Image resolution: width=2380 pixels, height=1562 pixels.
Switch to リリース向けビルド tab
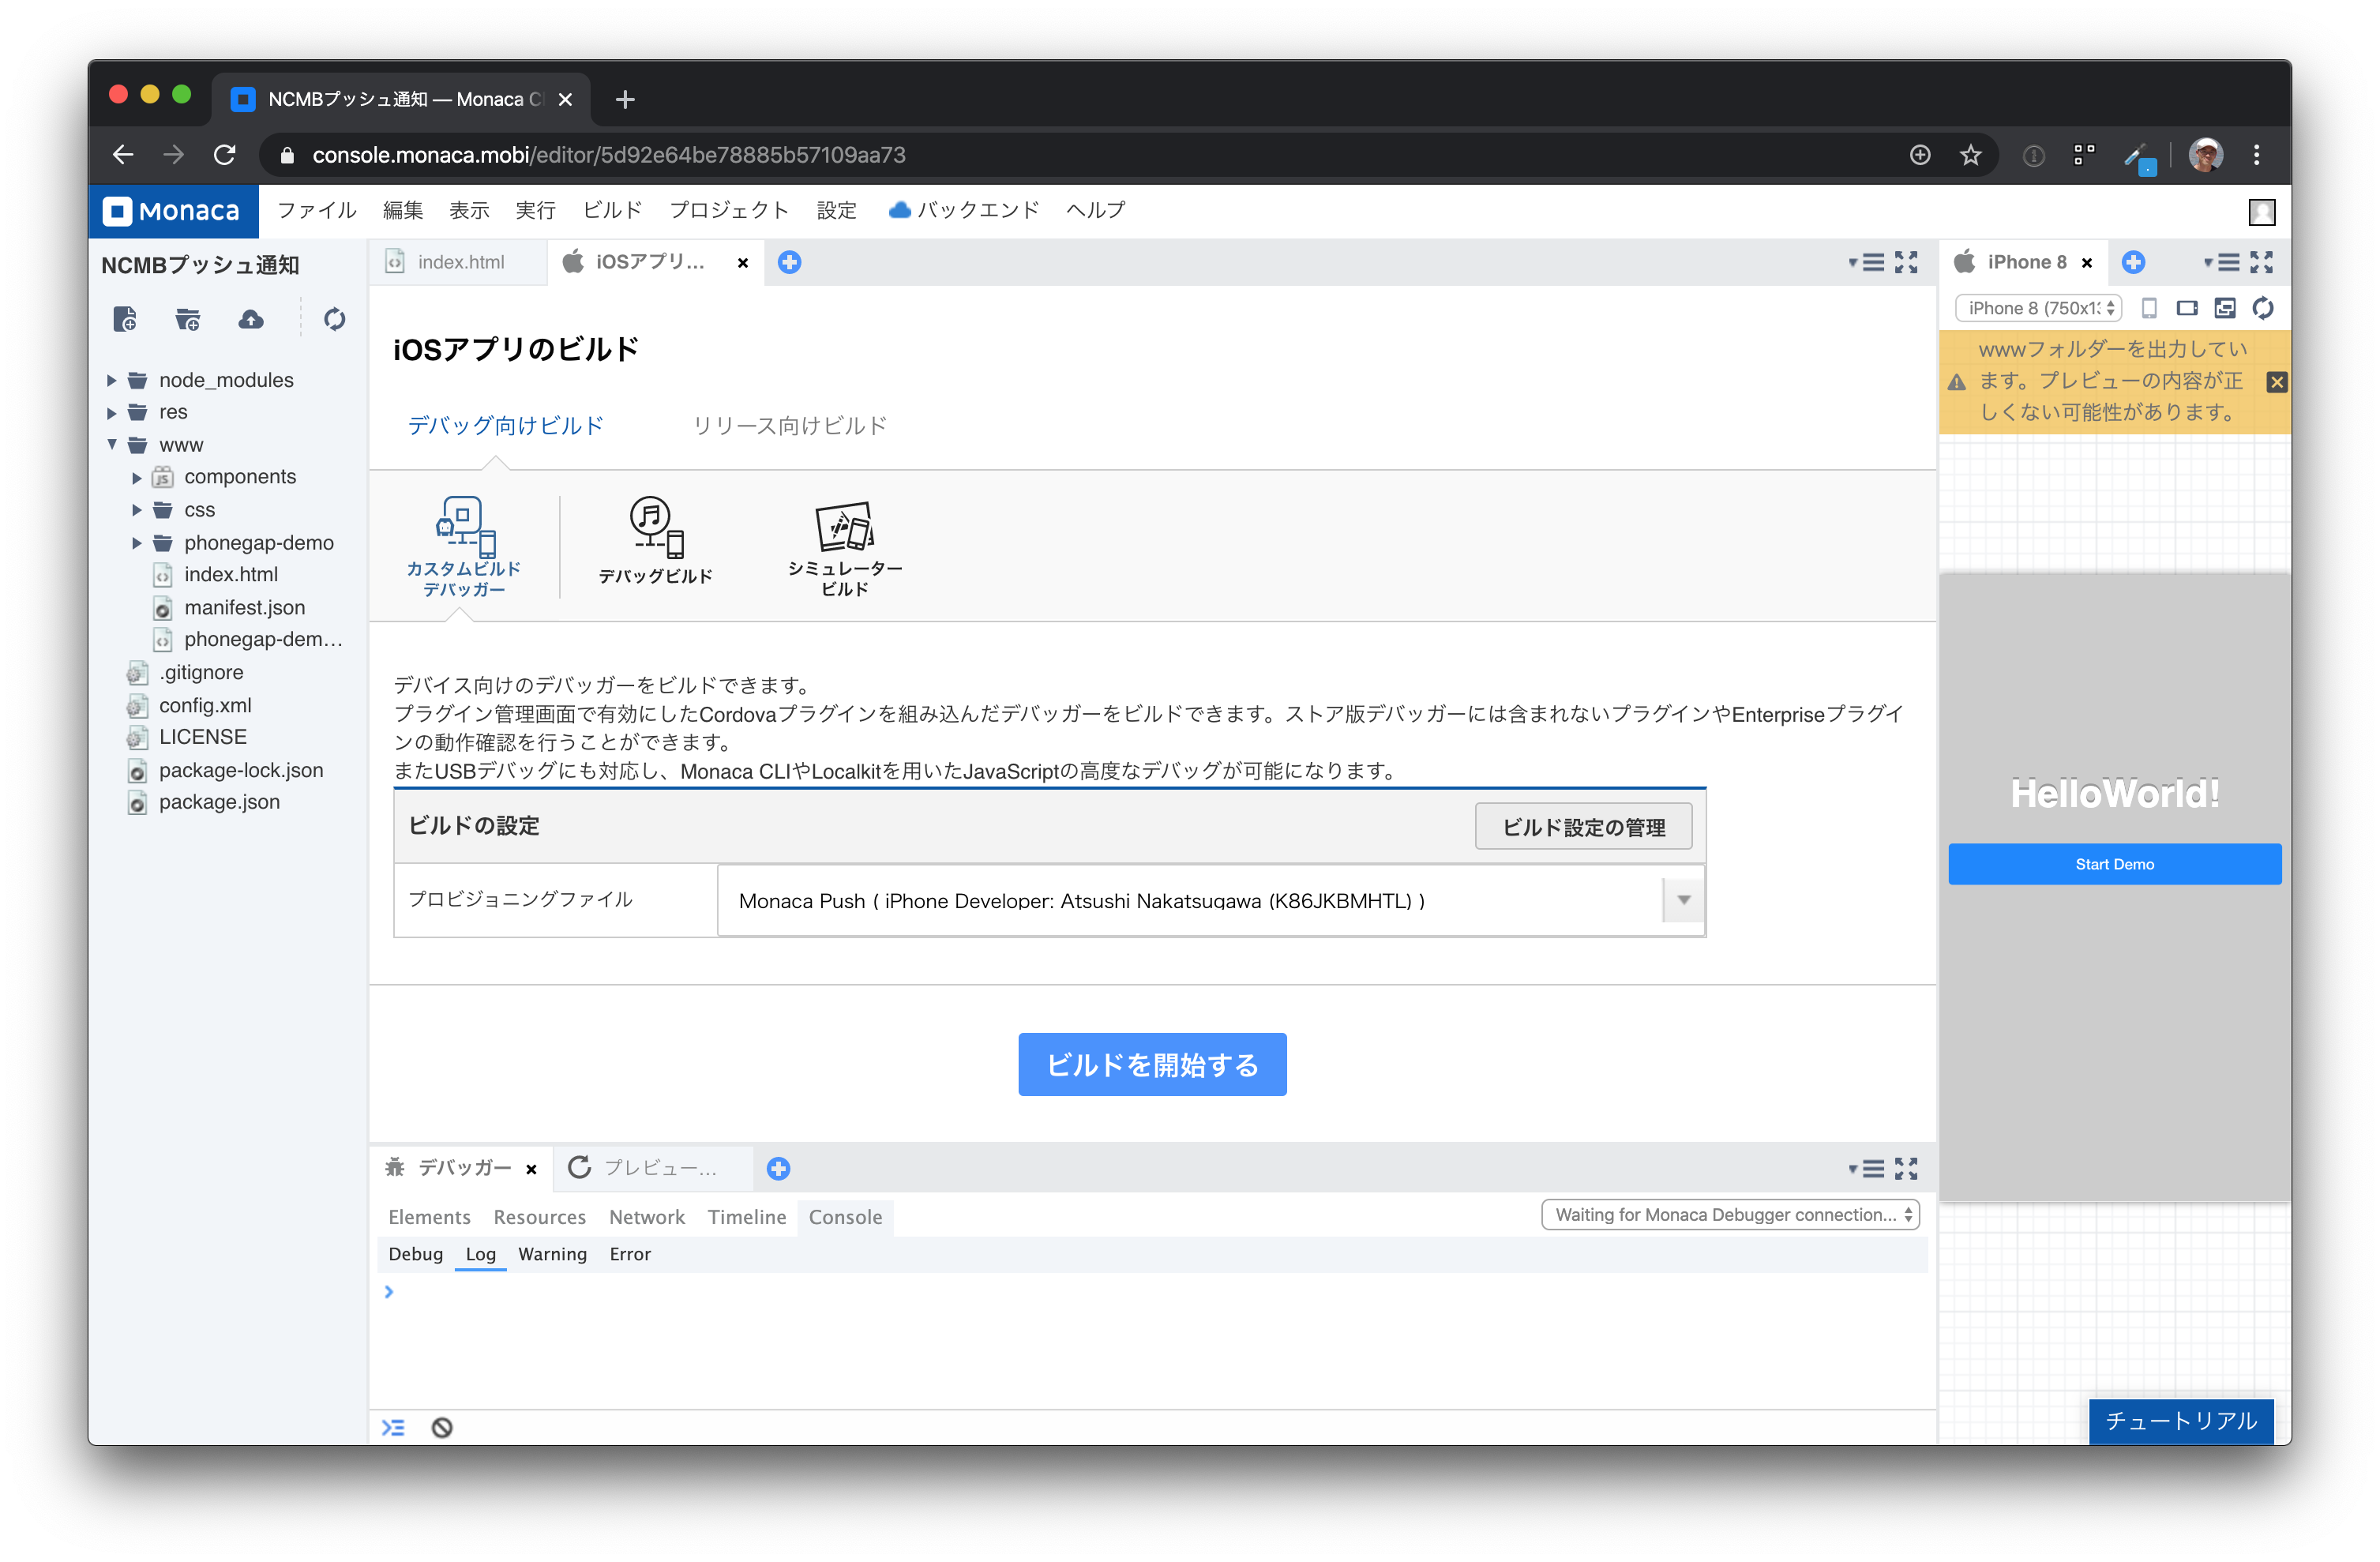coord(789,426)
